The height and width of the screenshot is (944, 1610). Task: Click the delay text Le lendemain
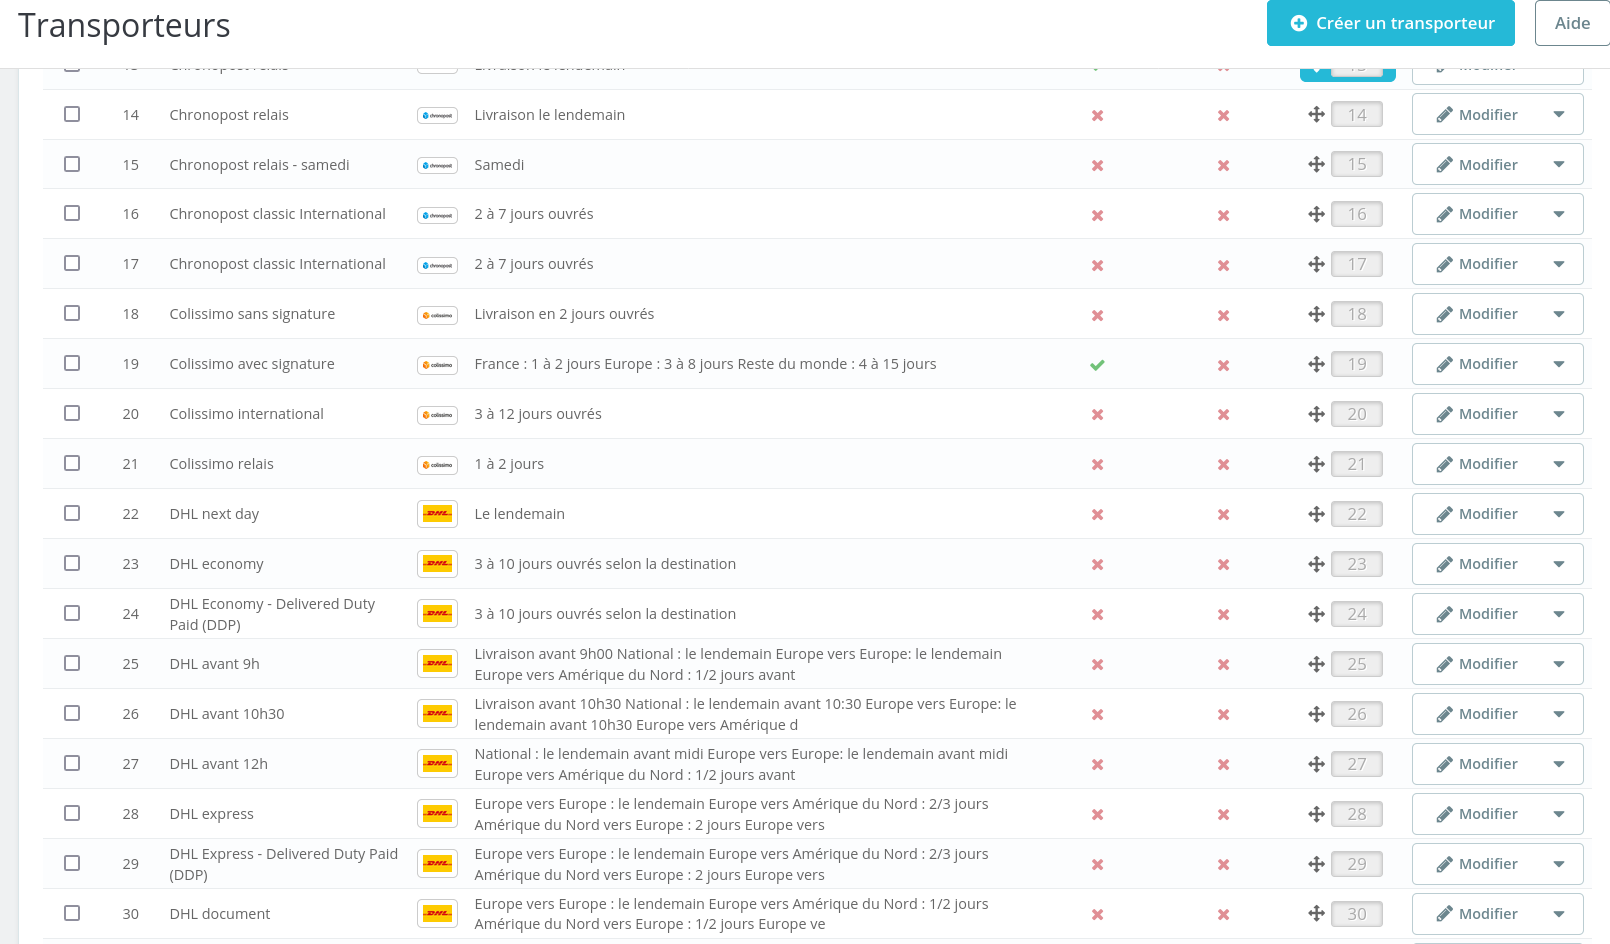coord(519,514)
